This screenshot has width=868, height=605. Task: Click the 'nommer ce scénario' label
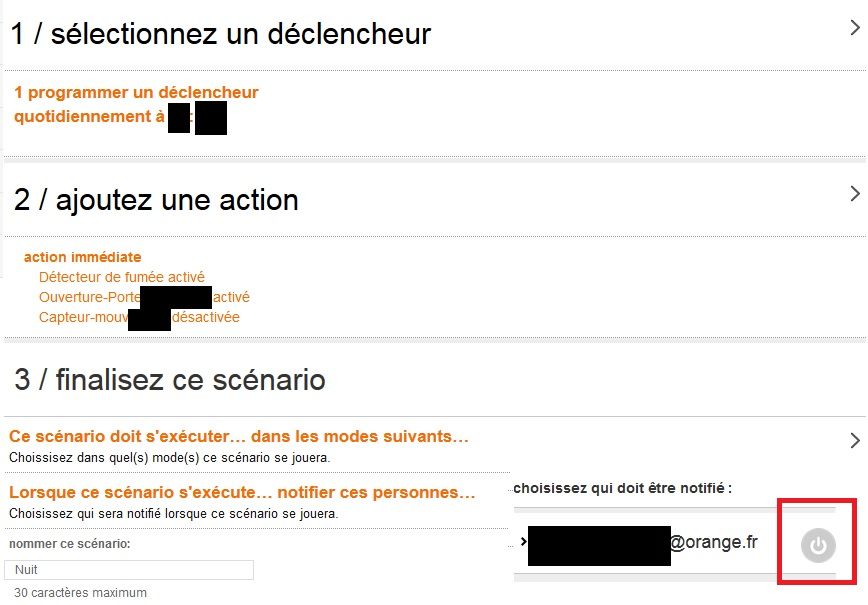70,544
